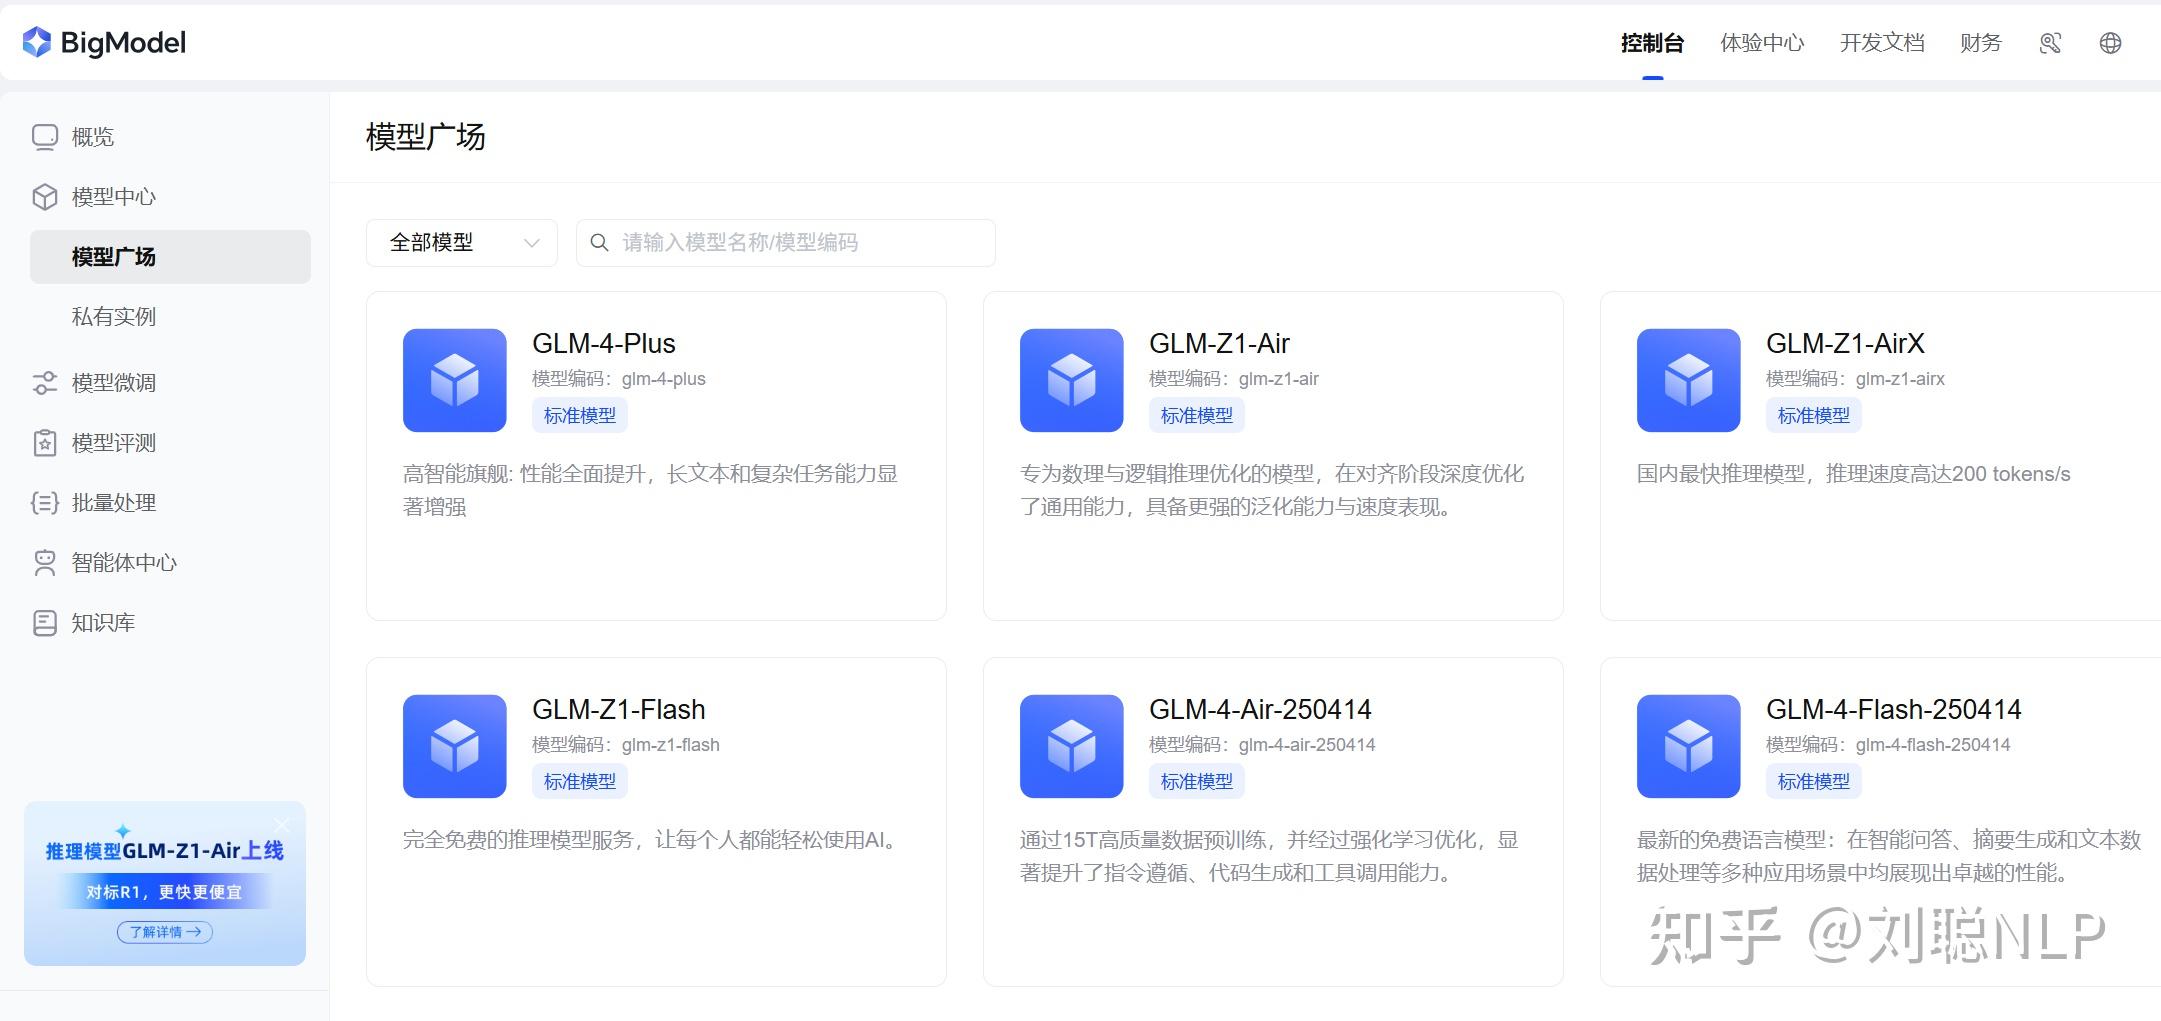
Task: Switch to the 控制台 tab
Action: [1652, 43]
